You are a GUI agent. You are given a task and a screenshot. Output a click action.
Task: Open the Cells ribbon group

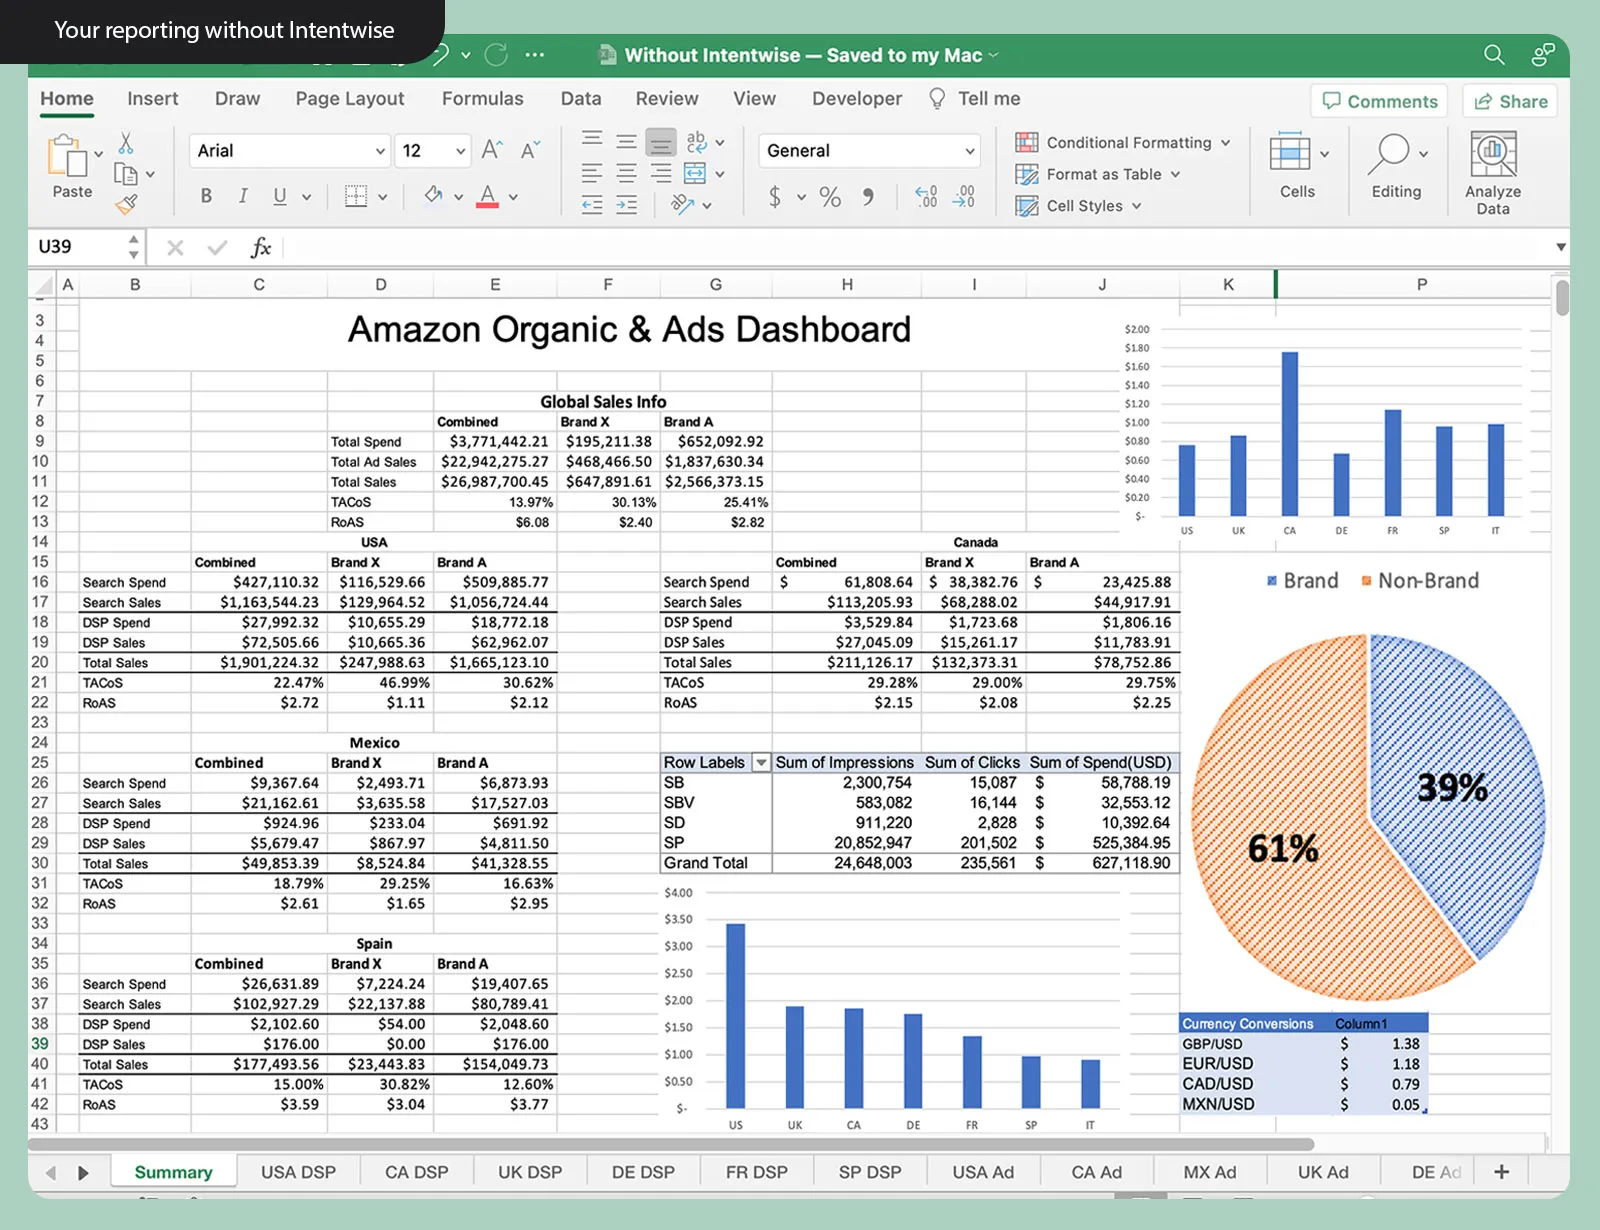point(1297,165)
